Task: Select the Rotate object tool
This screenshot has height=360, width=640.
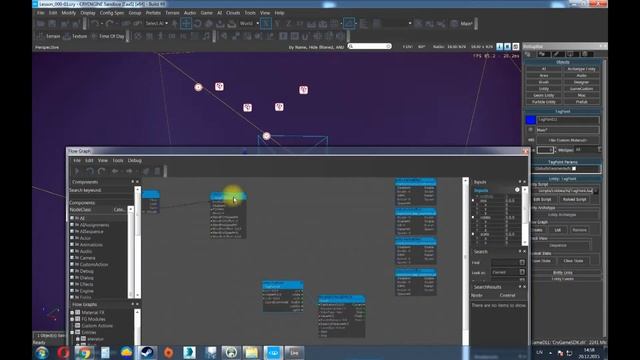Action: tap(197, 24)
